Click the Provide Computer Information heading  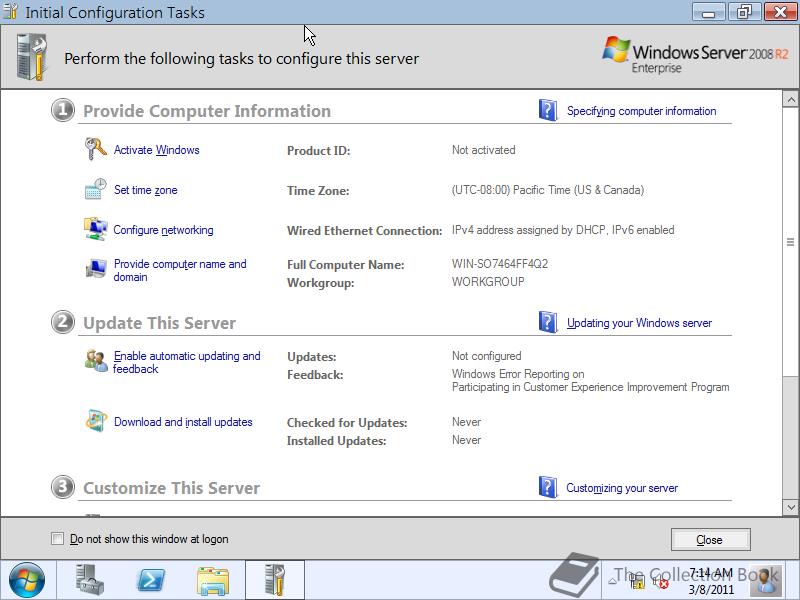click(207, 111)
